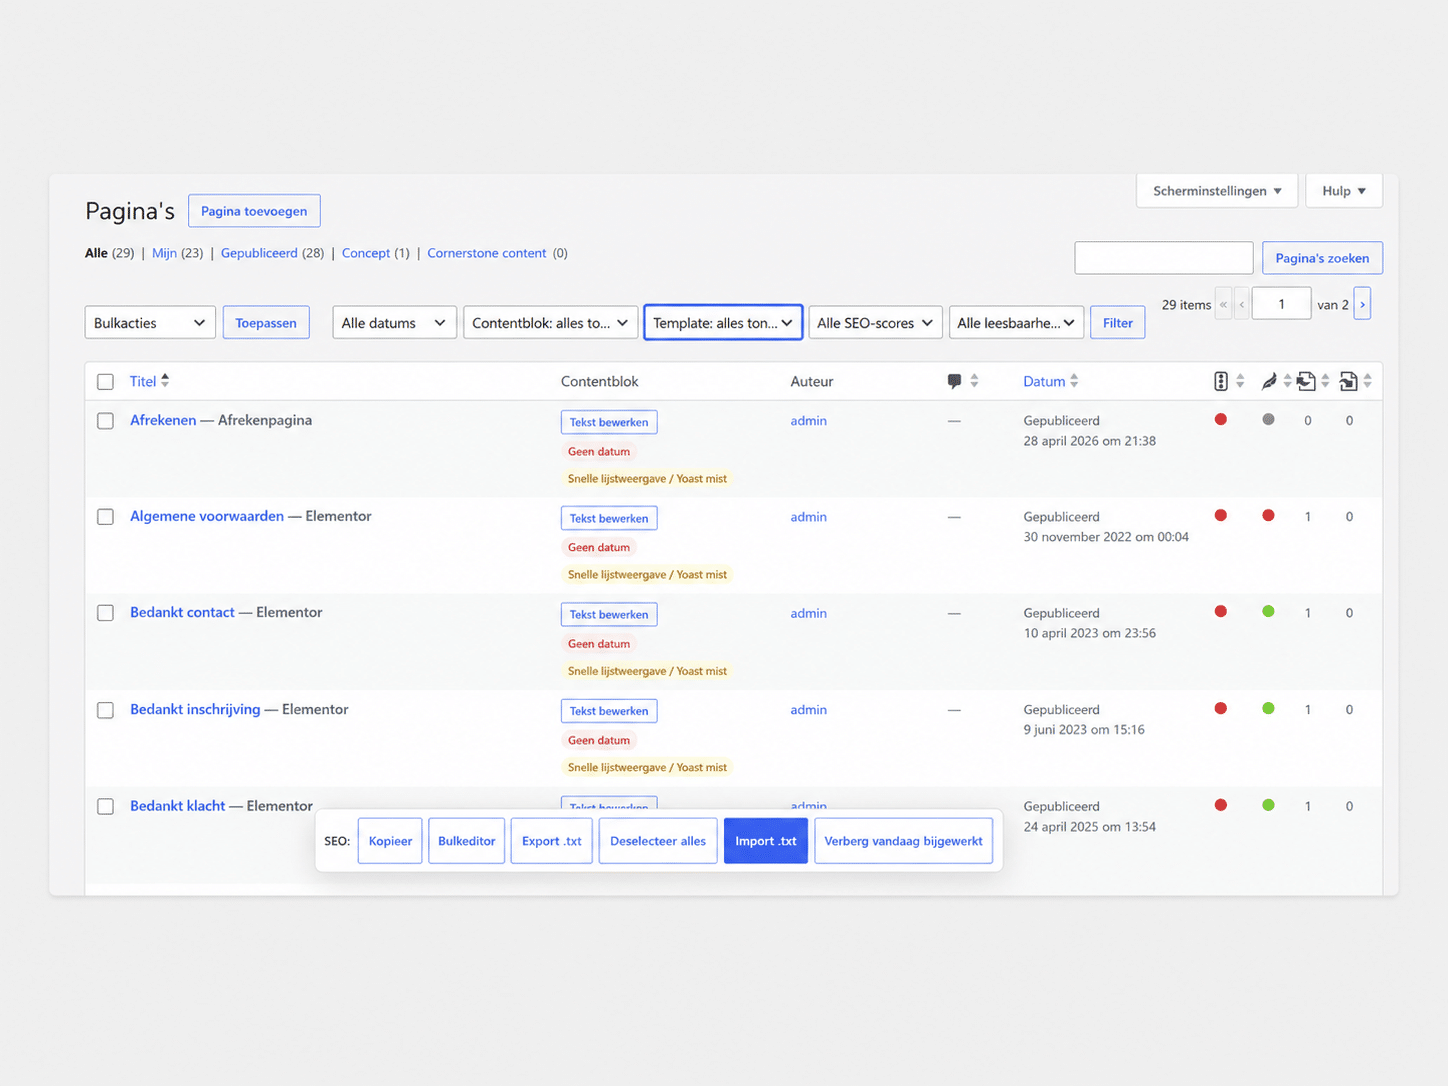
Task: Filter to Gepubliceerd pages
Action: click(x=259, y=253)
